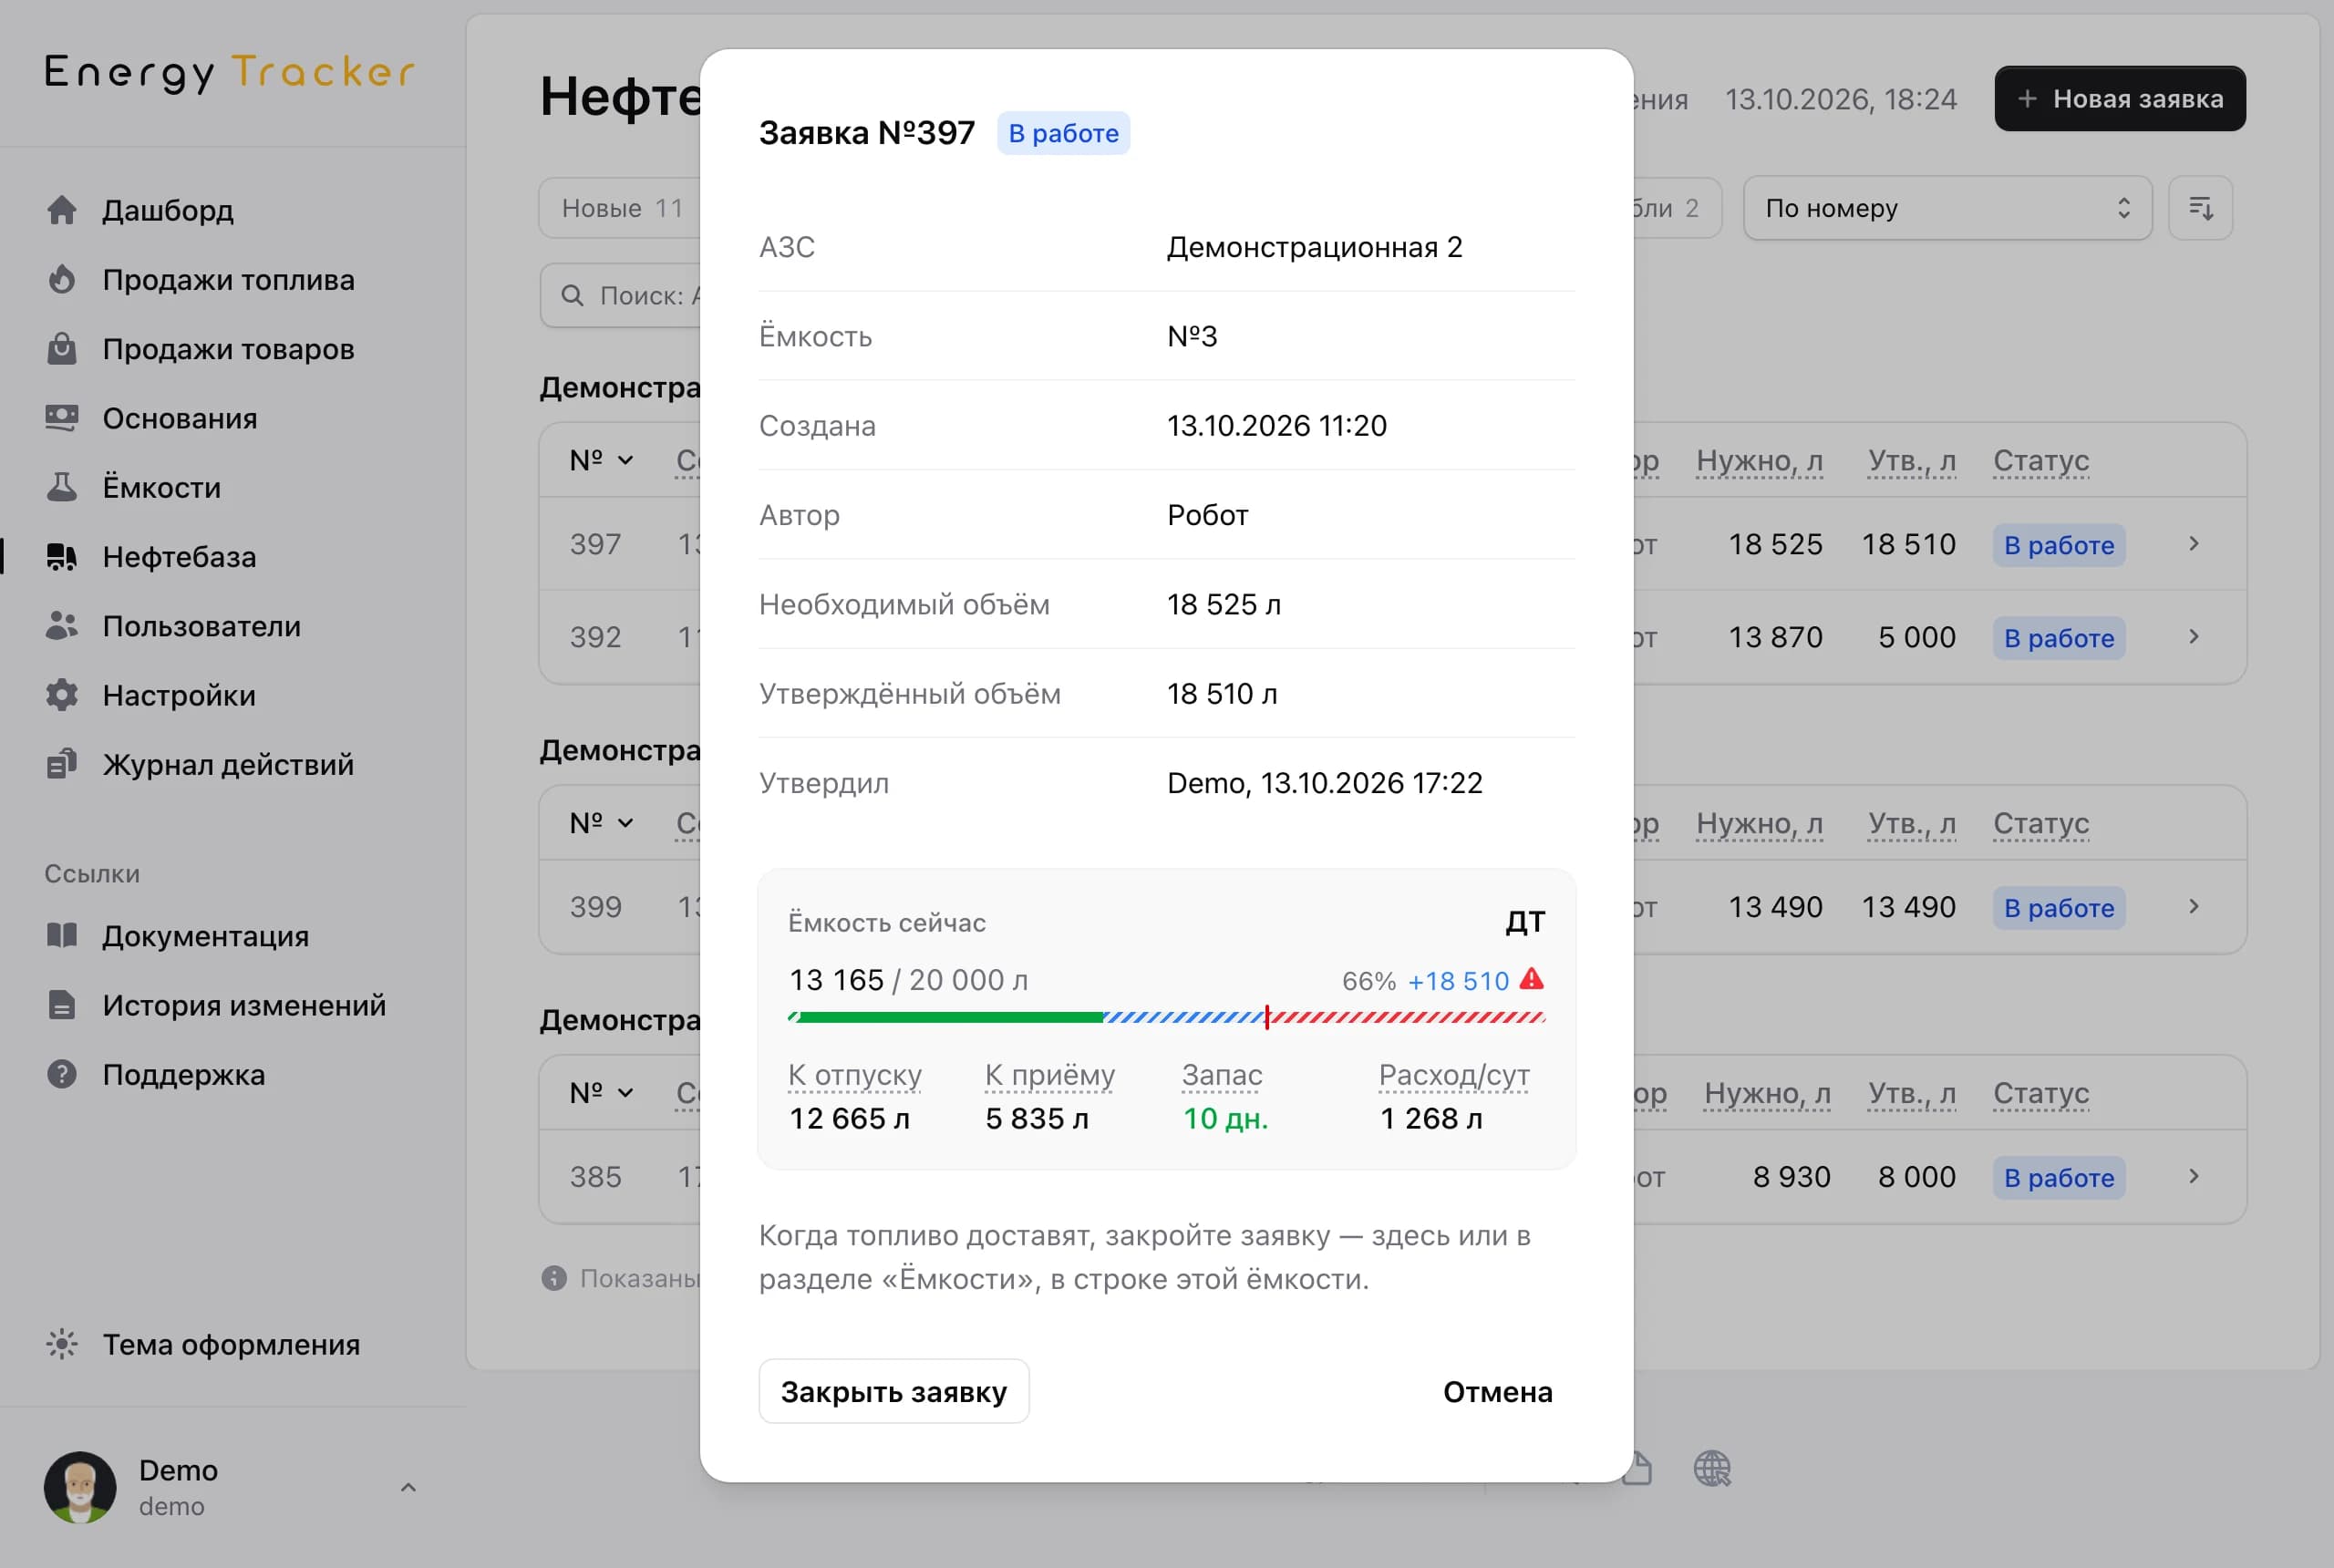Viewport: 2334px width, 1568px height.
Task: Click the document icon beside История изменений
Action: (62, 1005)
